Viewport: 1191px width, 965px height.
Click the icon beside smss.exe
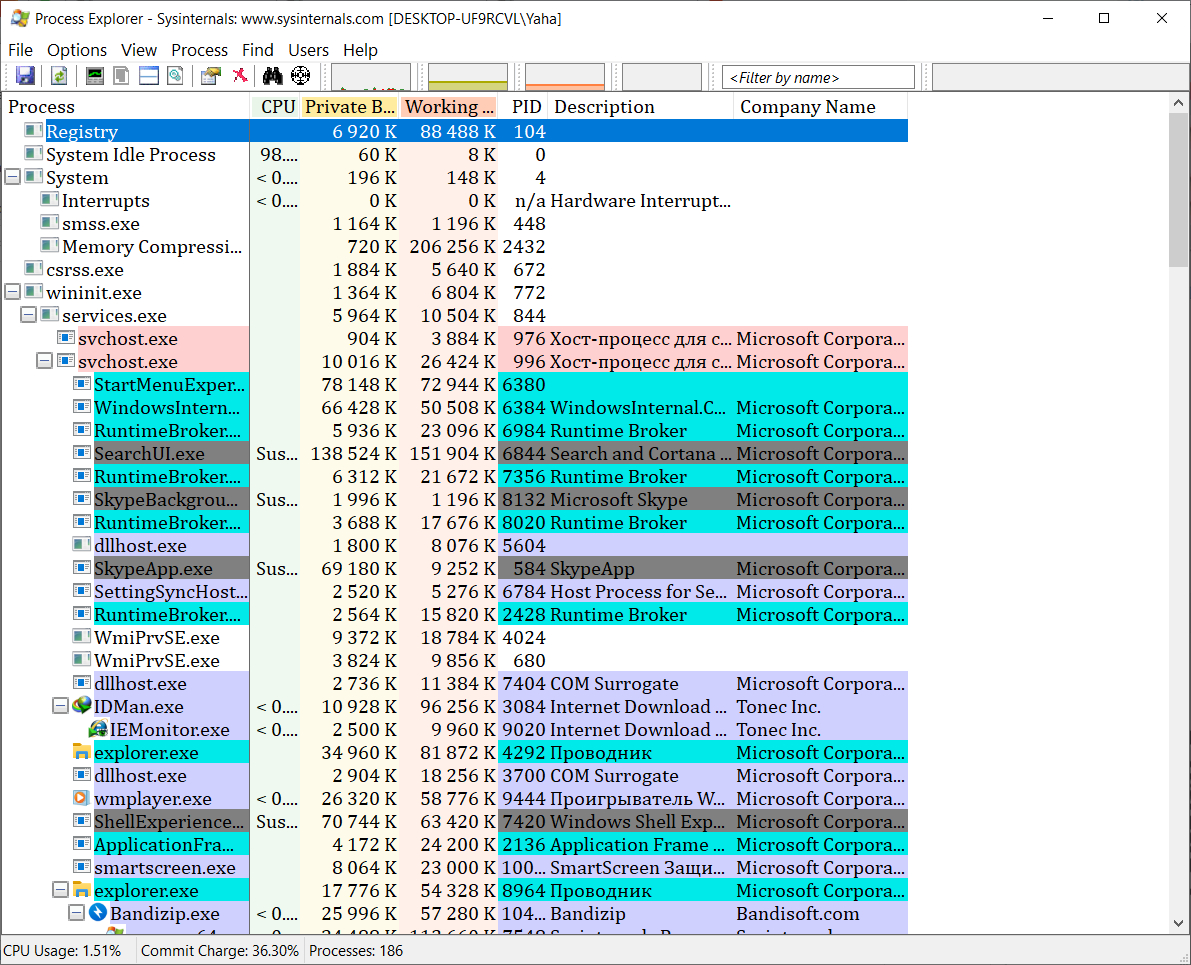[49, 223]
